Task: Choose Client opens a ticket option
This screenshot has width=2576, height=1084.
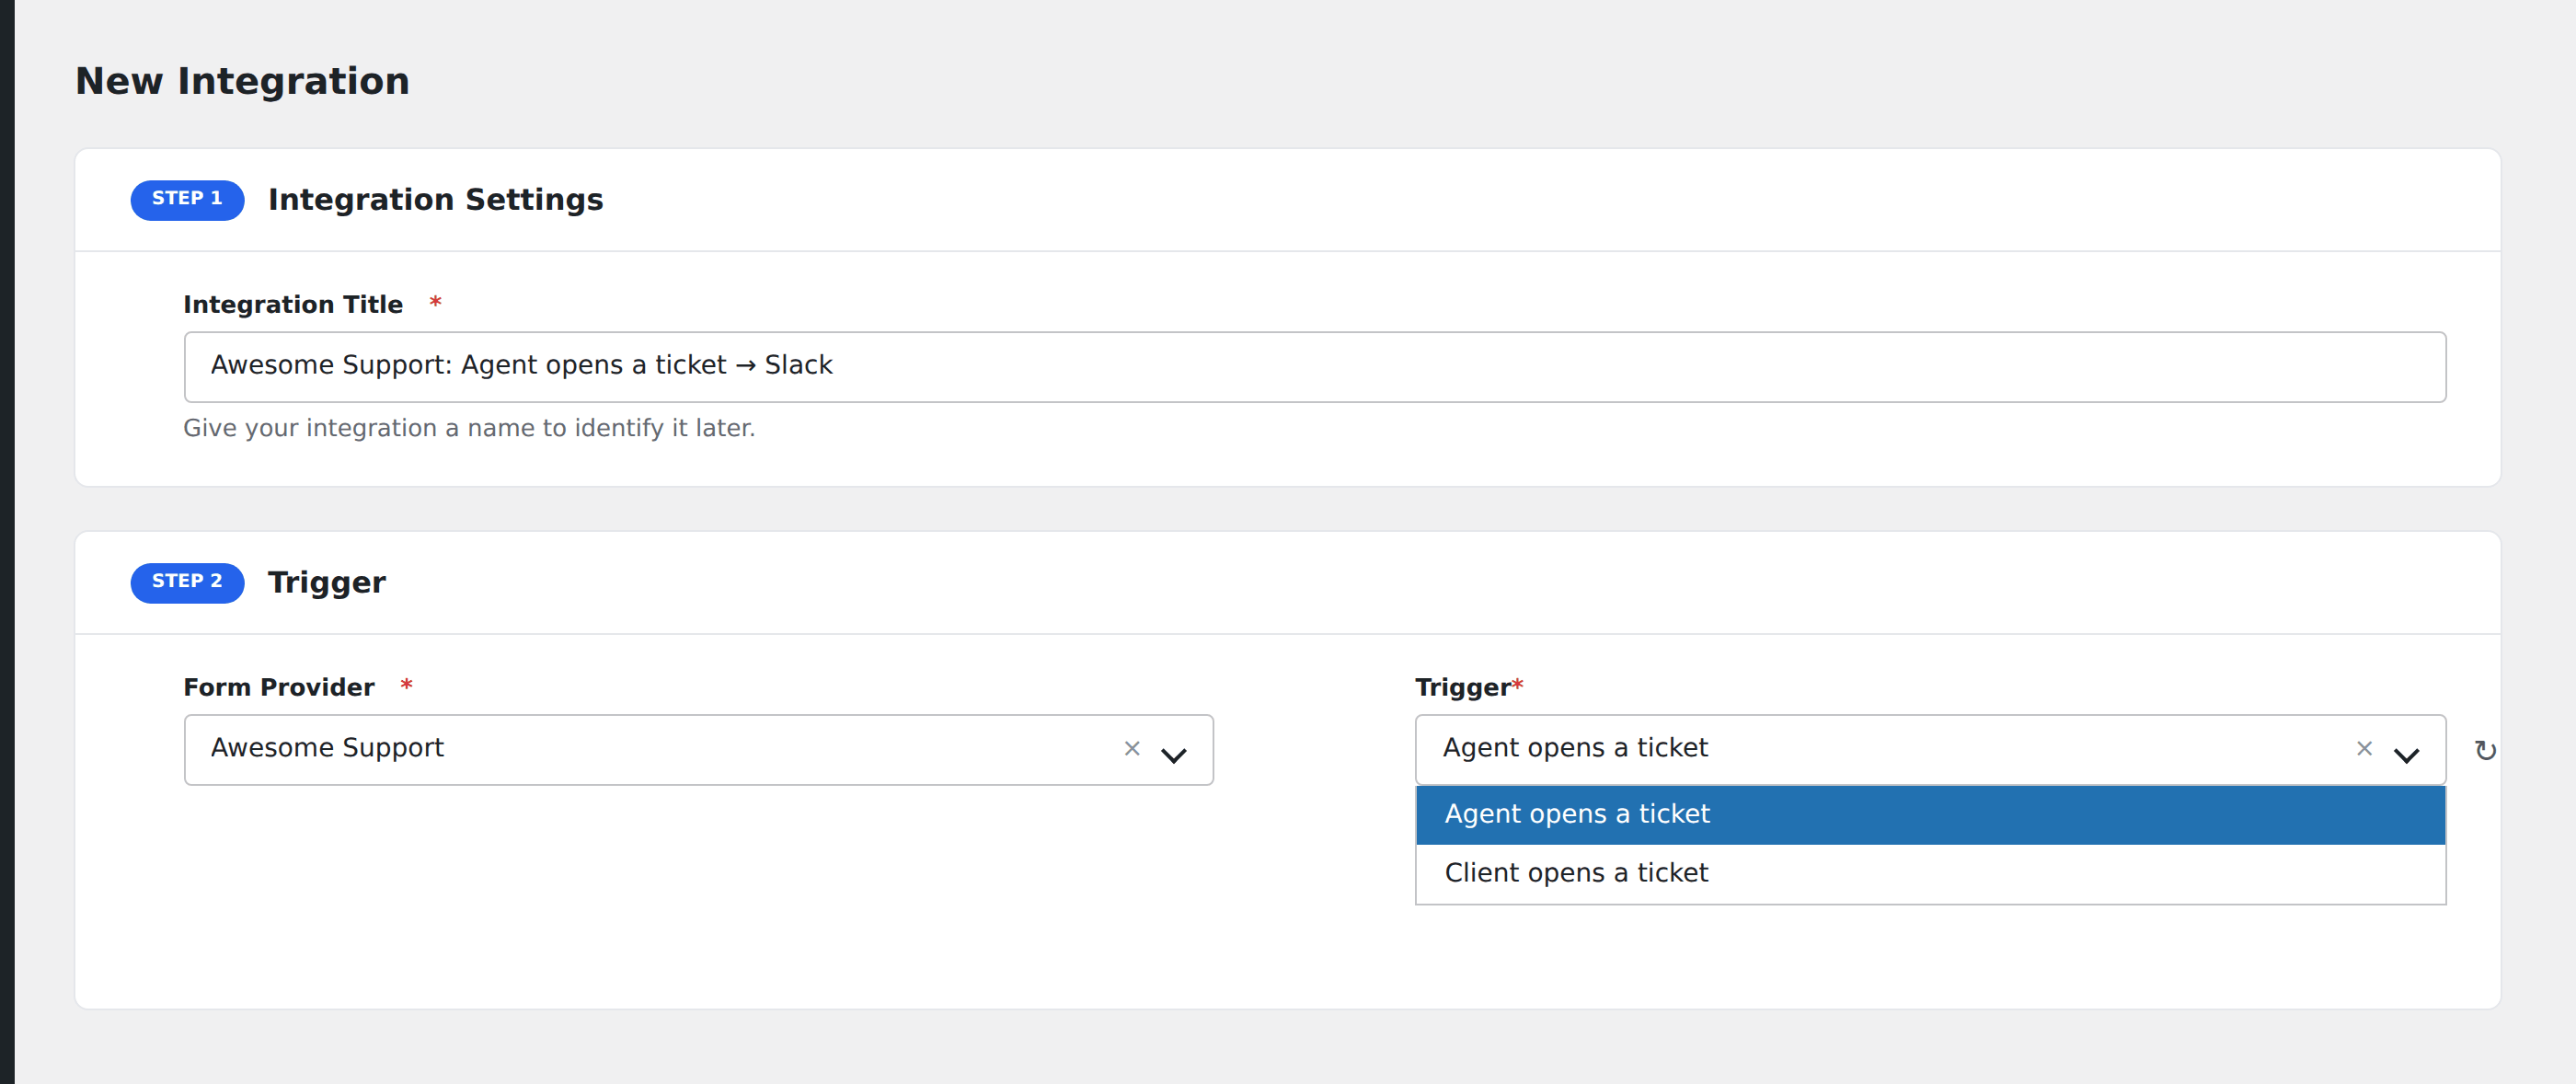Action: [x=1930, y=873]
